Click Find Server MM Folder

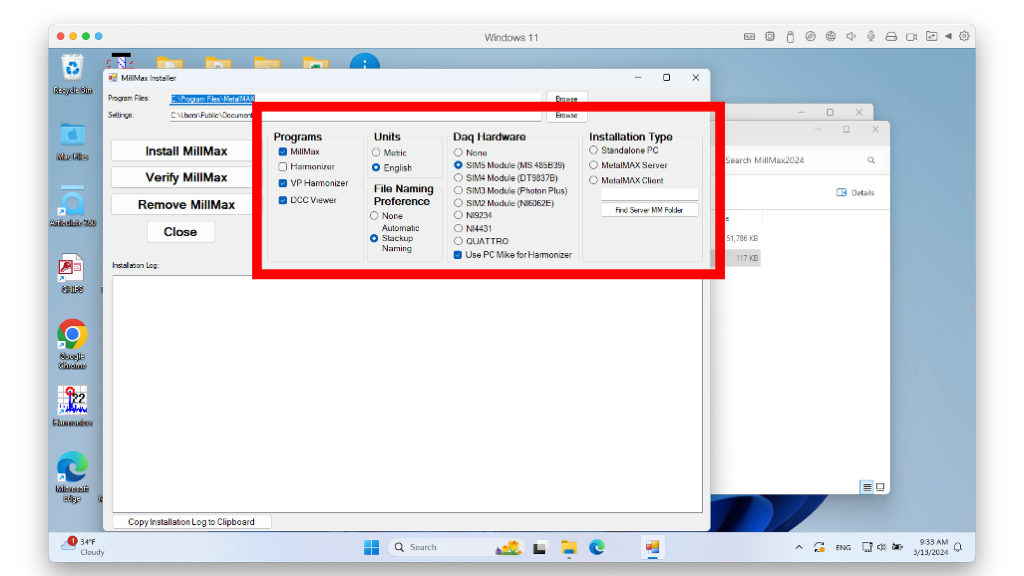coord(649,210)
